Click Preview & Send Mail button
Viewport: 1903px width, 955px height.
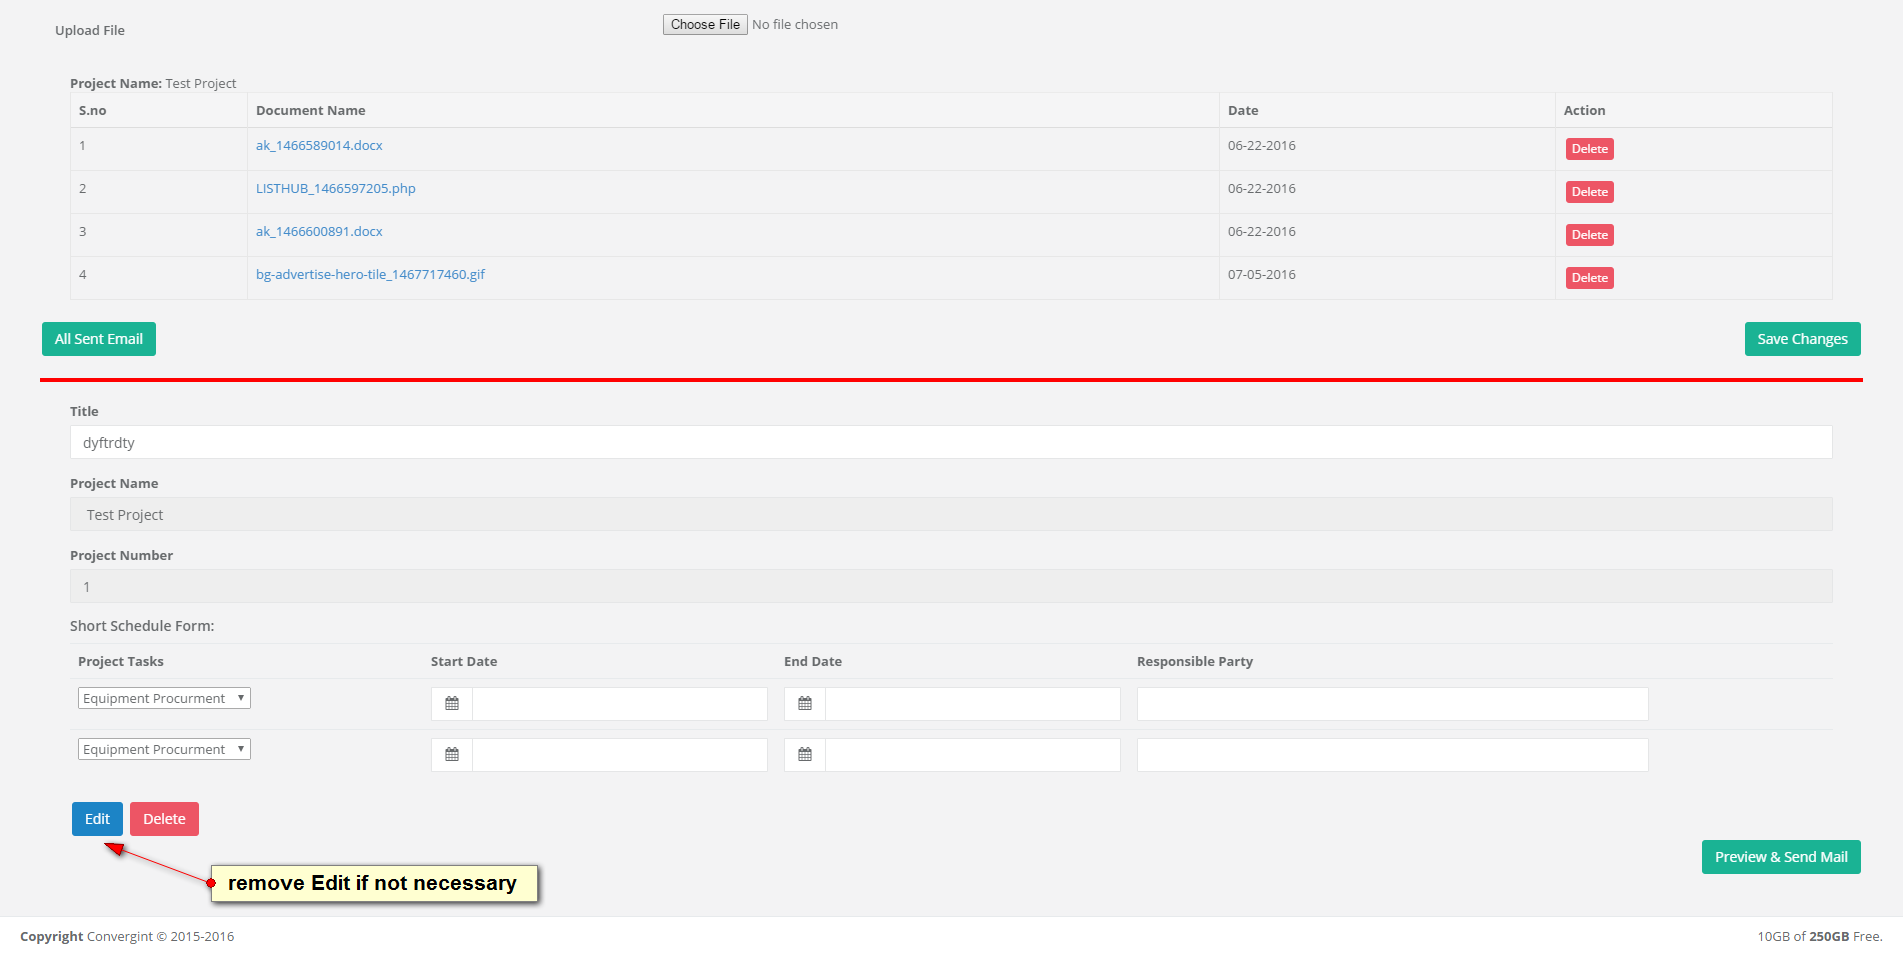click(x=1781, y=857)
